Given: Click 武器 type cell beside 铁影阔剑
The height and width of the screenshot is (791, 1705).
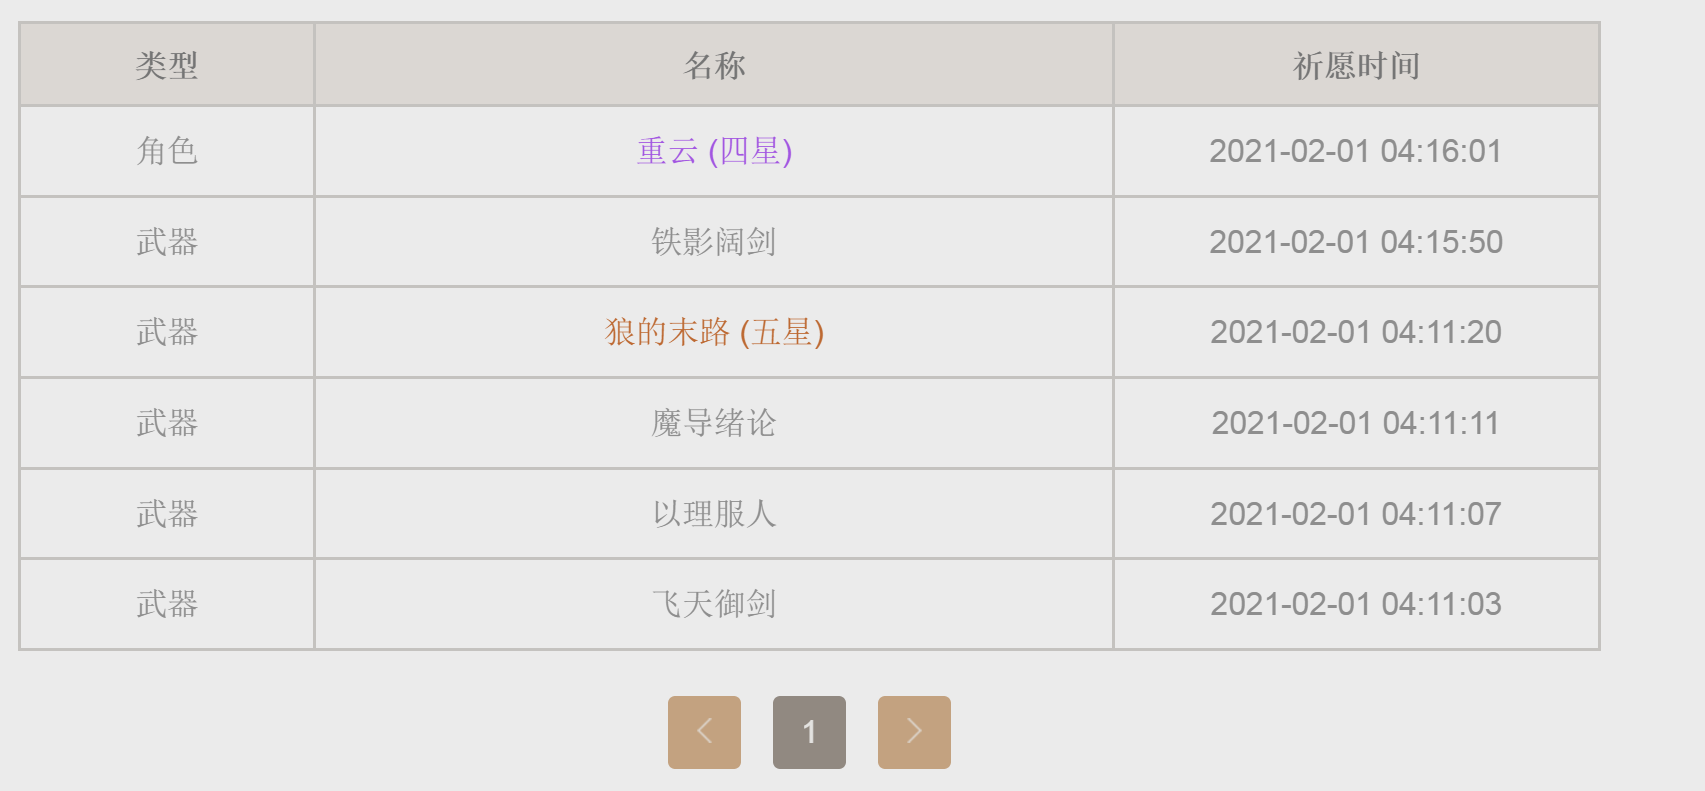Looking at the screenshot, I should (167, 242).
